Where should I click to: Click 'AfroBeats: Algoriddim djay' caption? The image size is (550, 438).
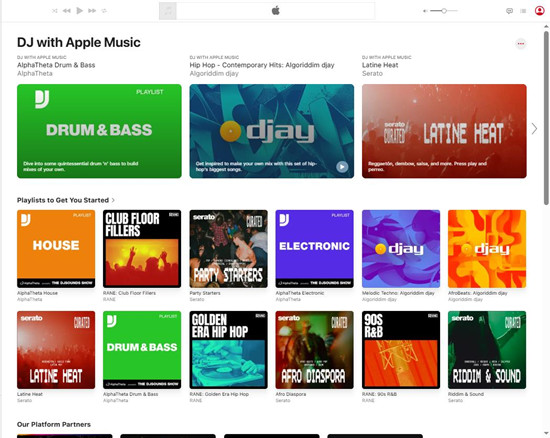point(477,293)
